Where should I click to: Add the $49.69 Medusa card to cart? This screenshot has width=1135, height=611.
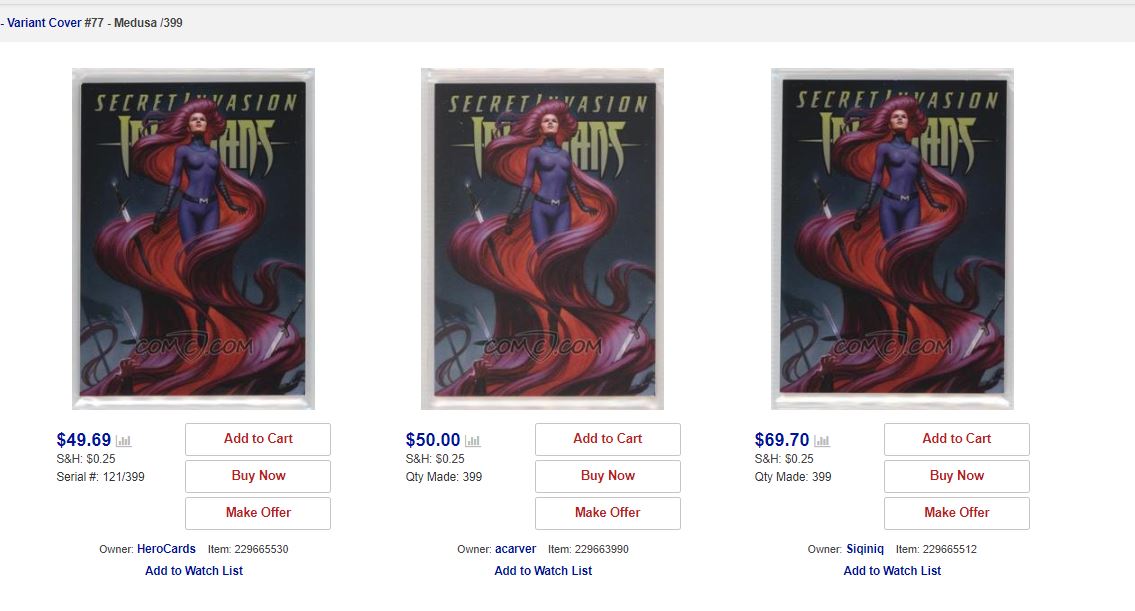[258, 439]
